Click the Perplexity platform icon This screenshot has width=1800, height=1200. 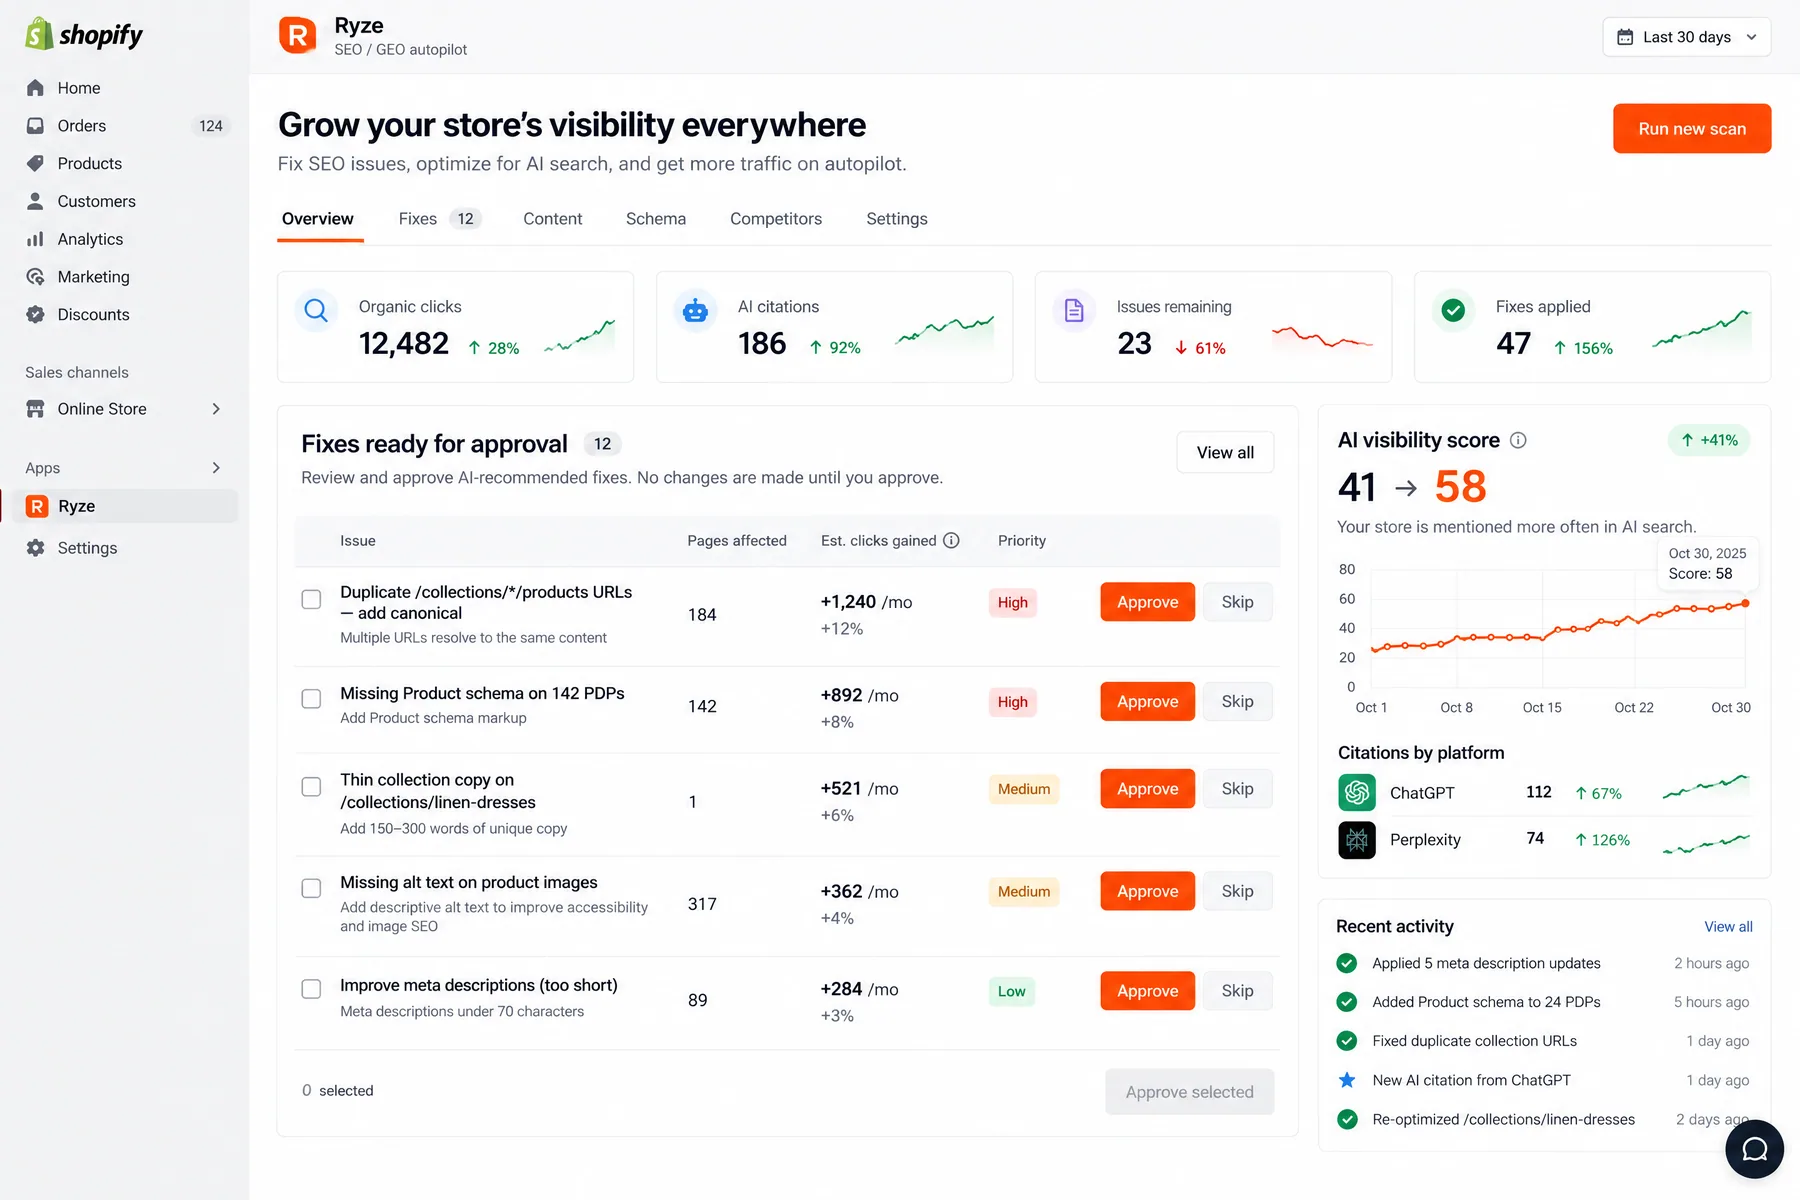coord(1357,840)
